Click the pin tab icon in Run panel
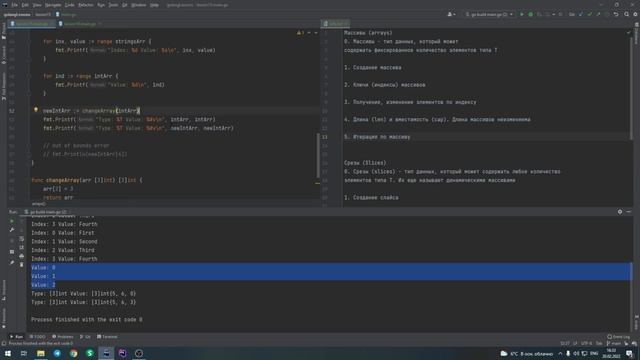Screen dimensions: 640x360 (x=12, y=262)
